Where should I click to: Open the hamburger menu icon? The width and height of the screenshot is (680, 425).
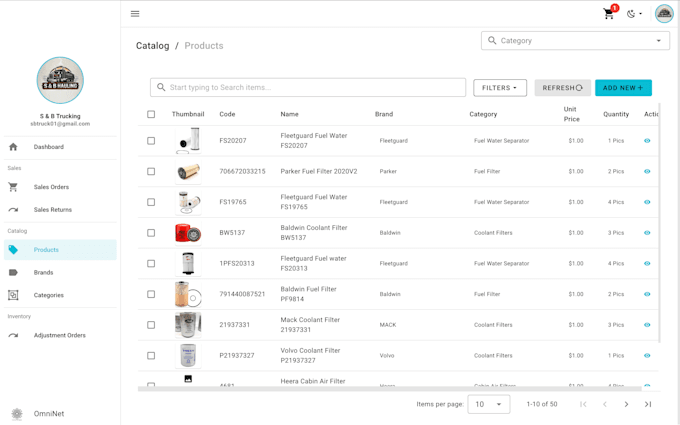[x=135, y=14]
